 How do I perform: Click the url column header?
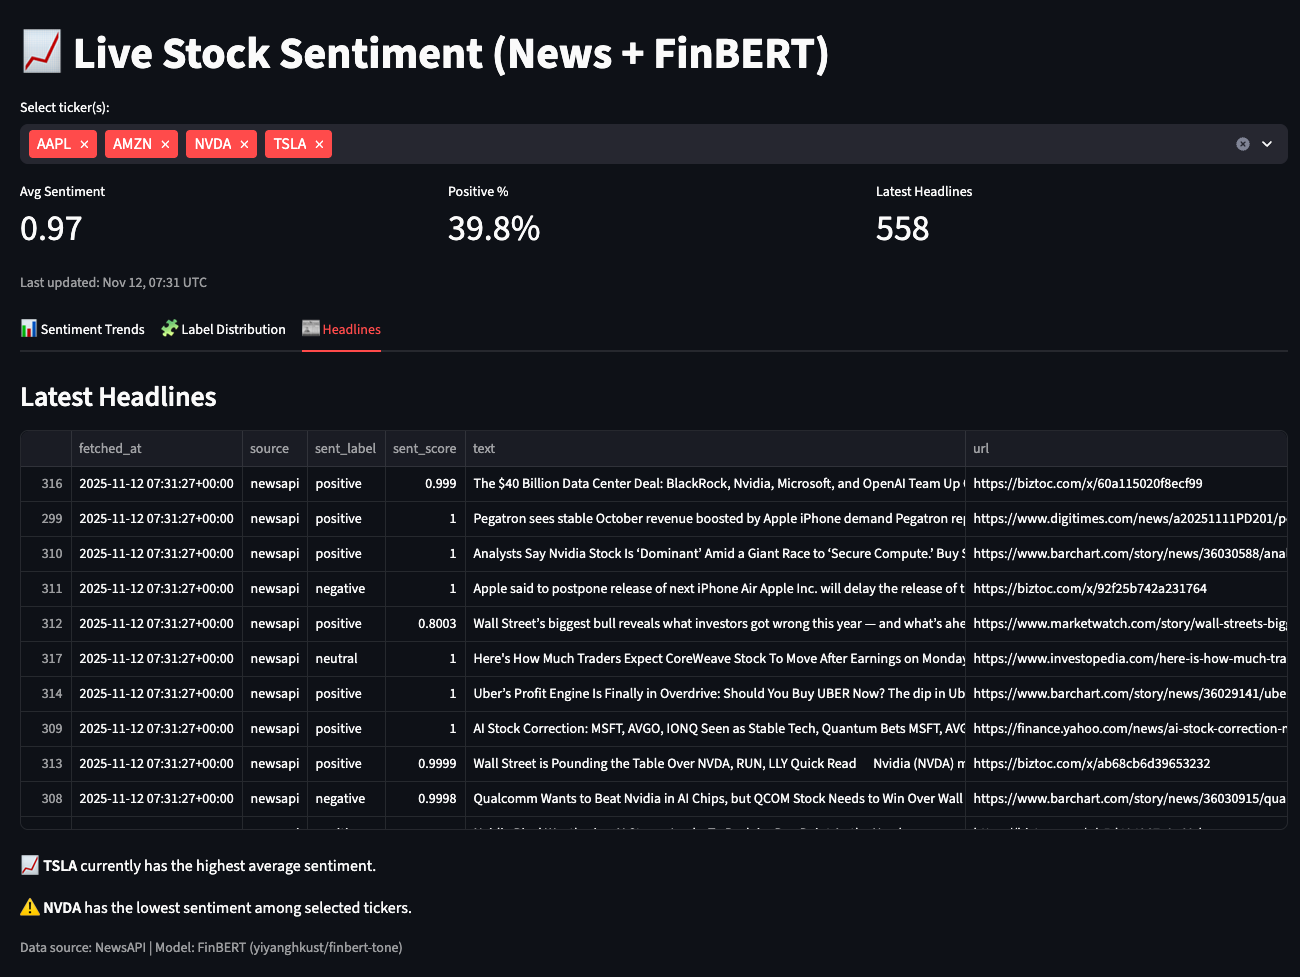[981, 449]
